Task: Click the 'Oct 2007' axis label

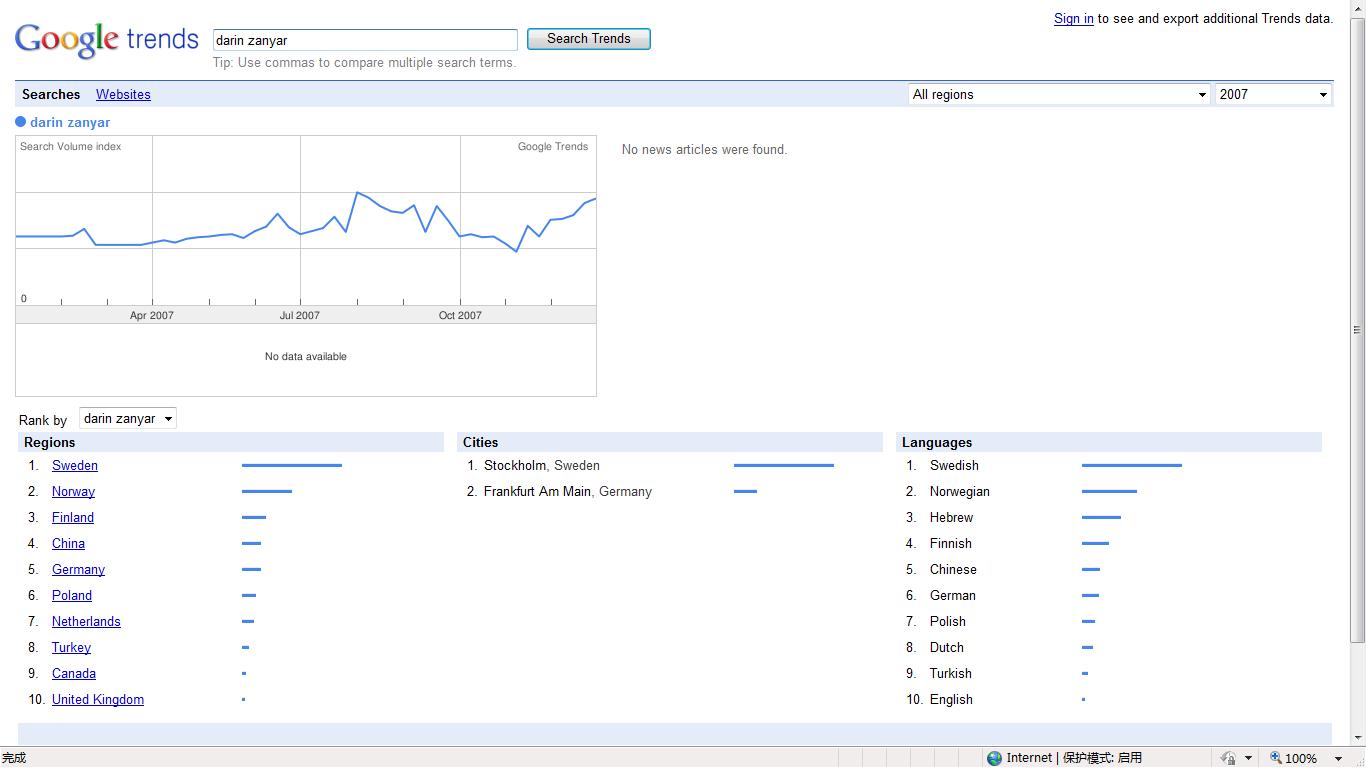Action: (x=460, y=315)
